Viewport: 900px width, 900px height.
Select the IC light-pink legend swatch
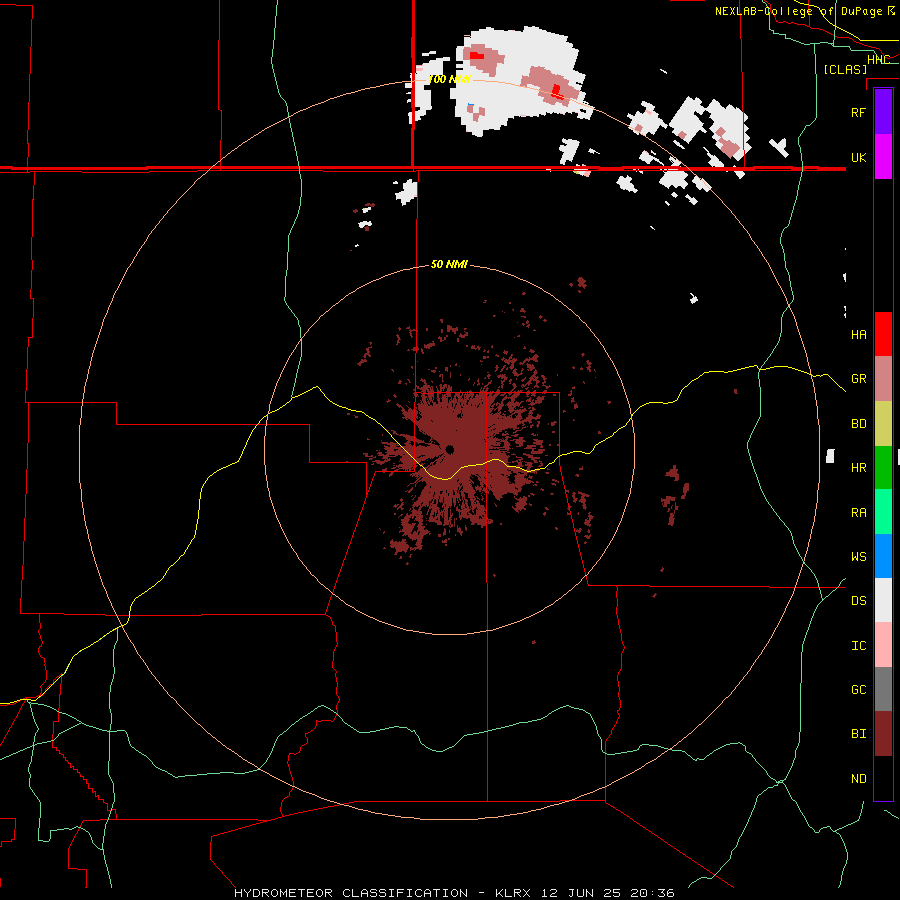pyautogui.click(x=883, y=645)
